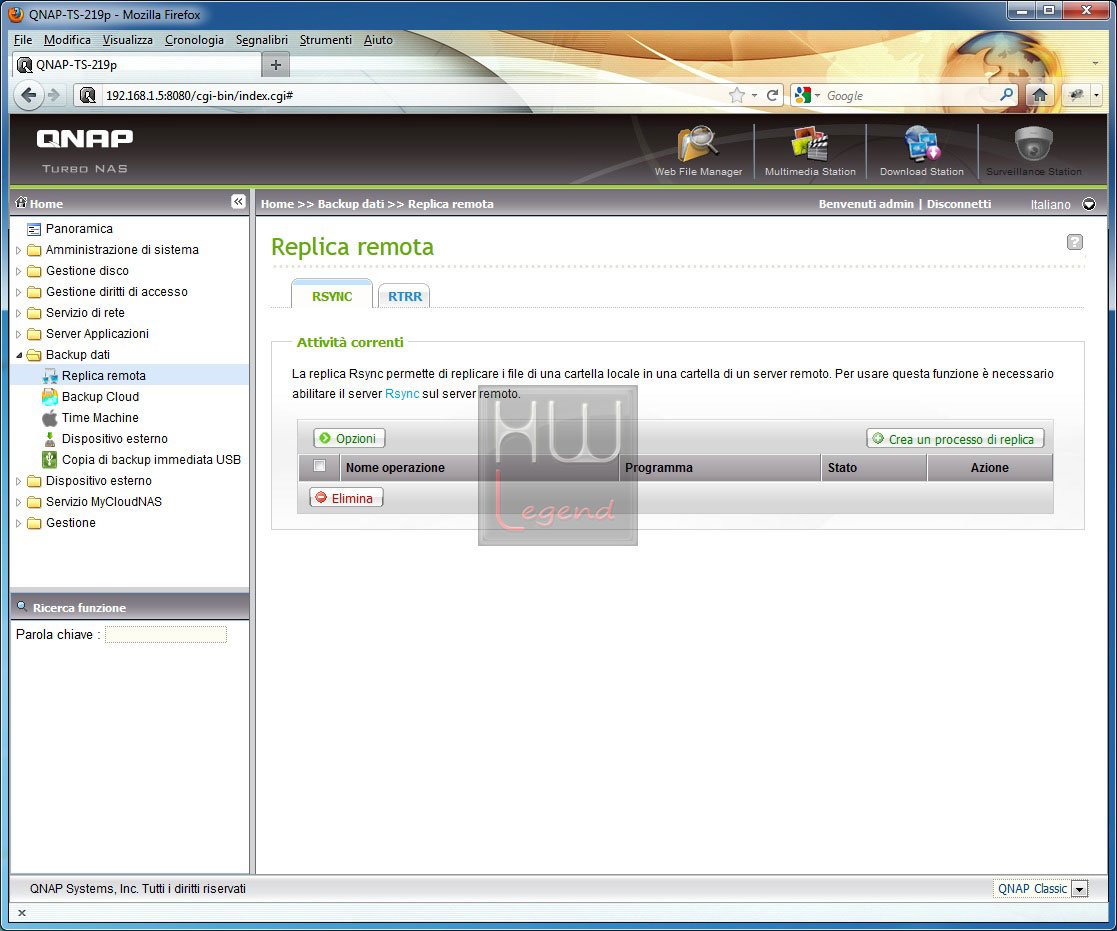Click Backup dati in breadcrumb

pos(350,204)
